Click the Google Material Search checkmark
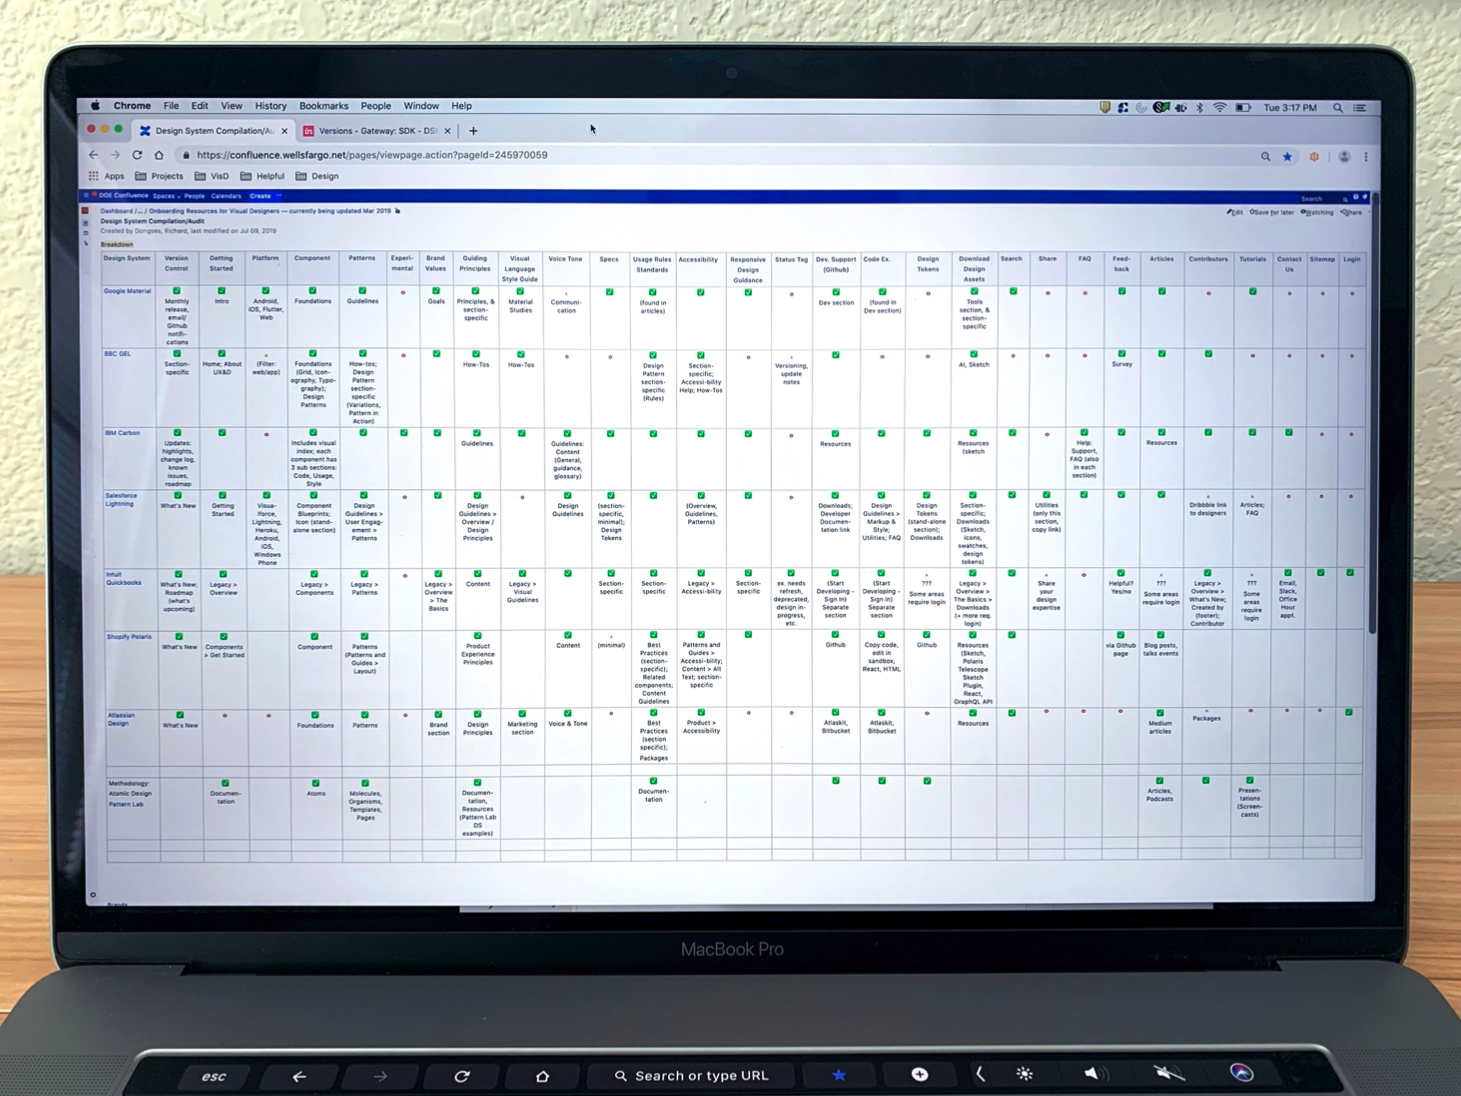Image resolution: width=1461 pixels, height=1096 pixels. click(x=1013, y=291)
